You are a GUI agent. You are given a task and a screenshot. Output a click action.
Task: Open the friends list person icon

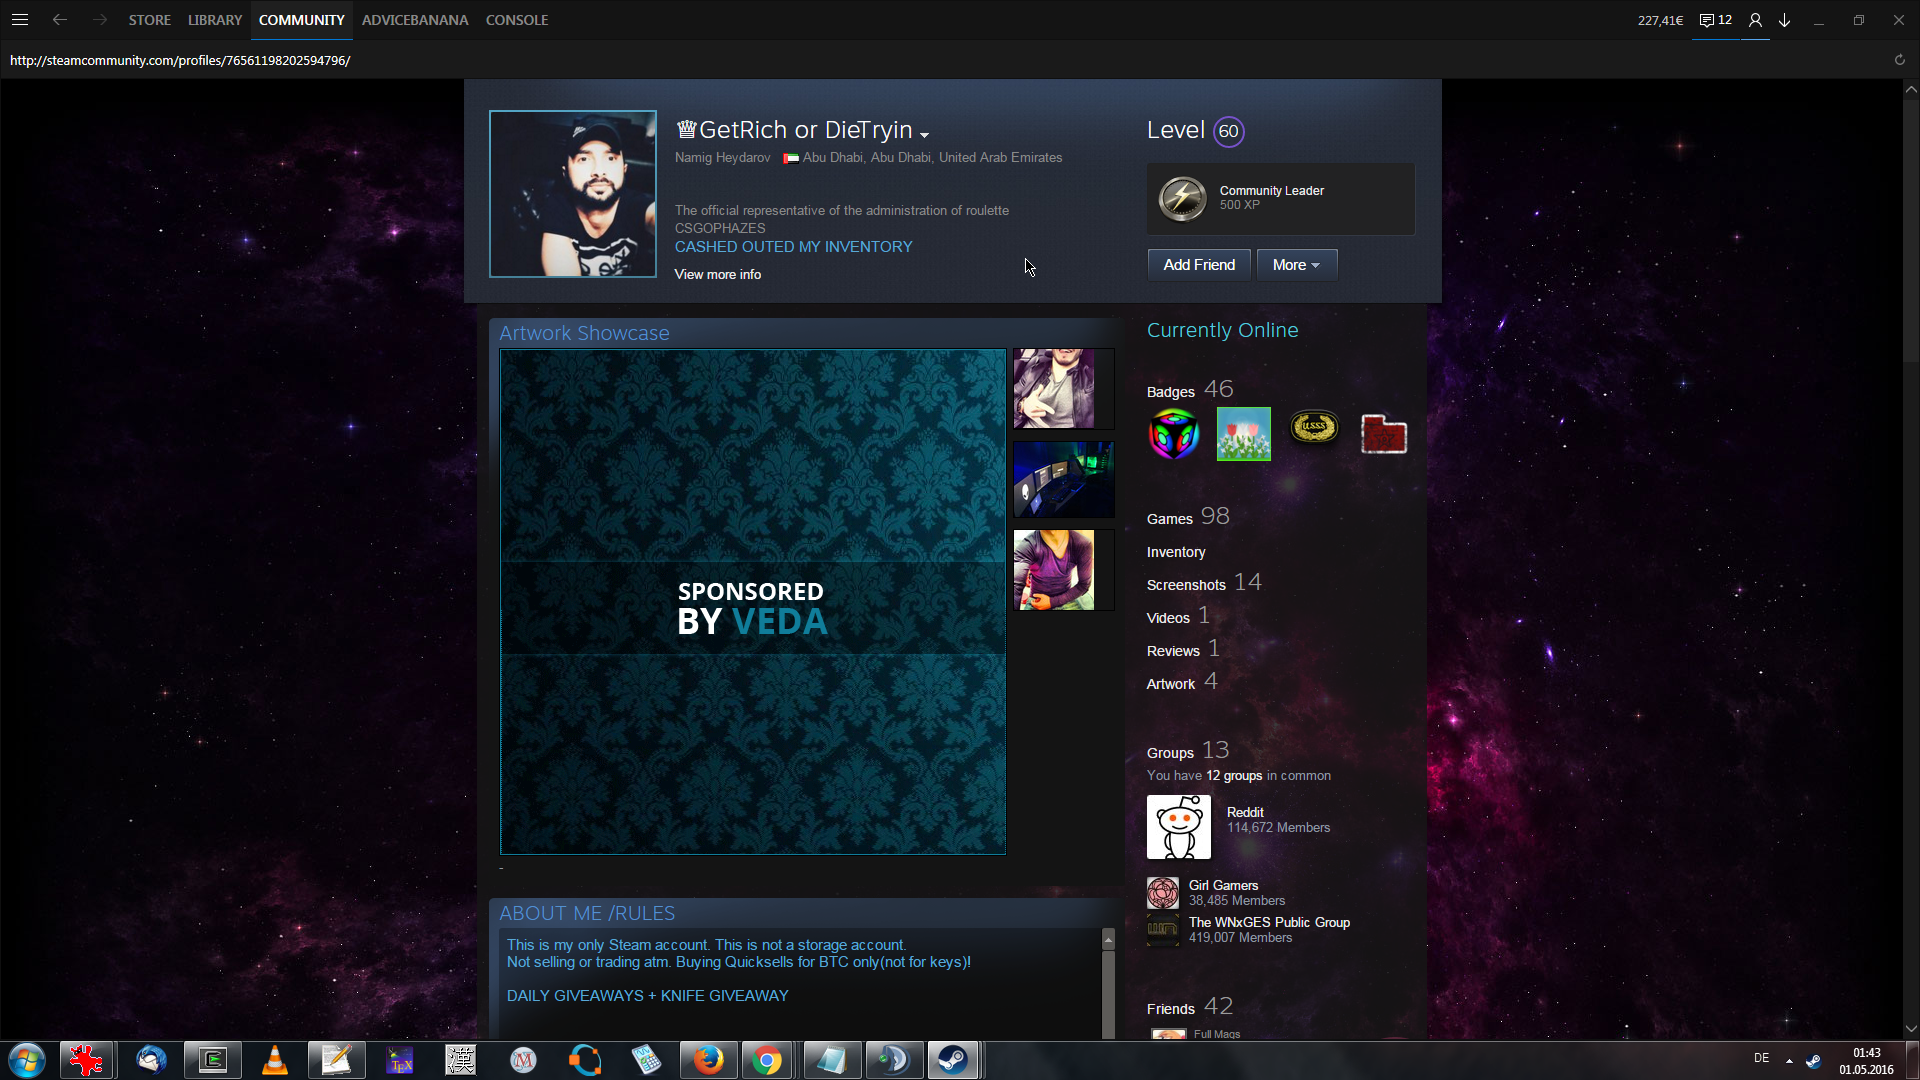tap(1755, 20)
